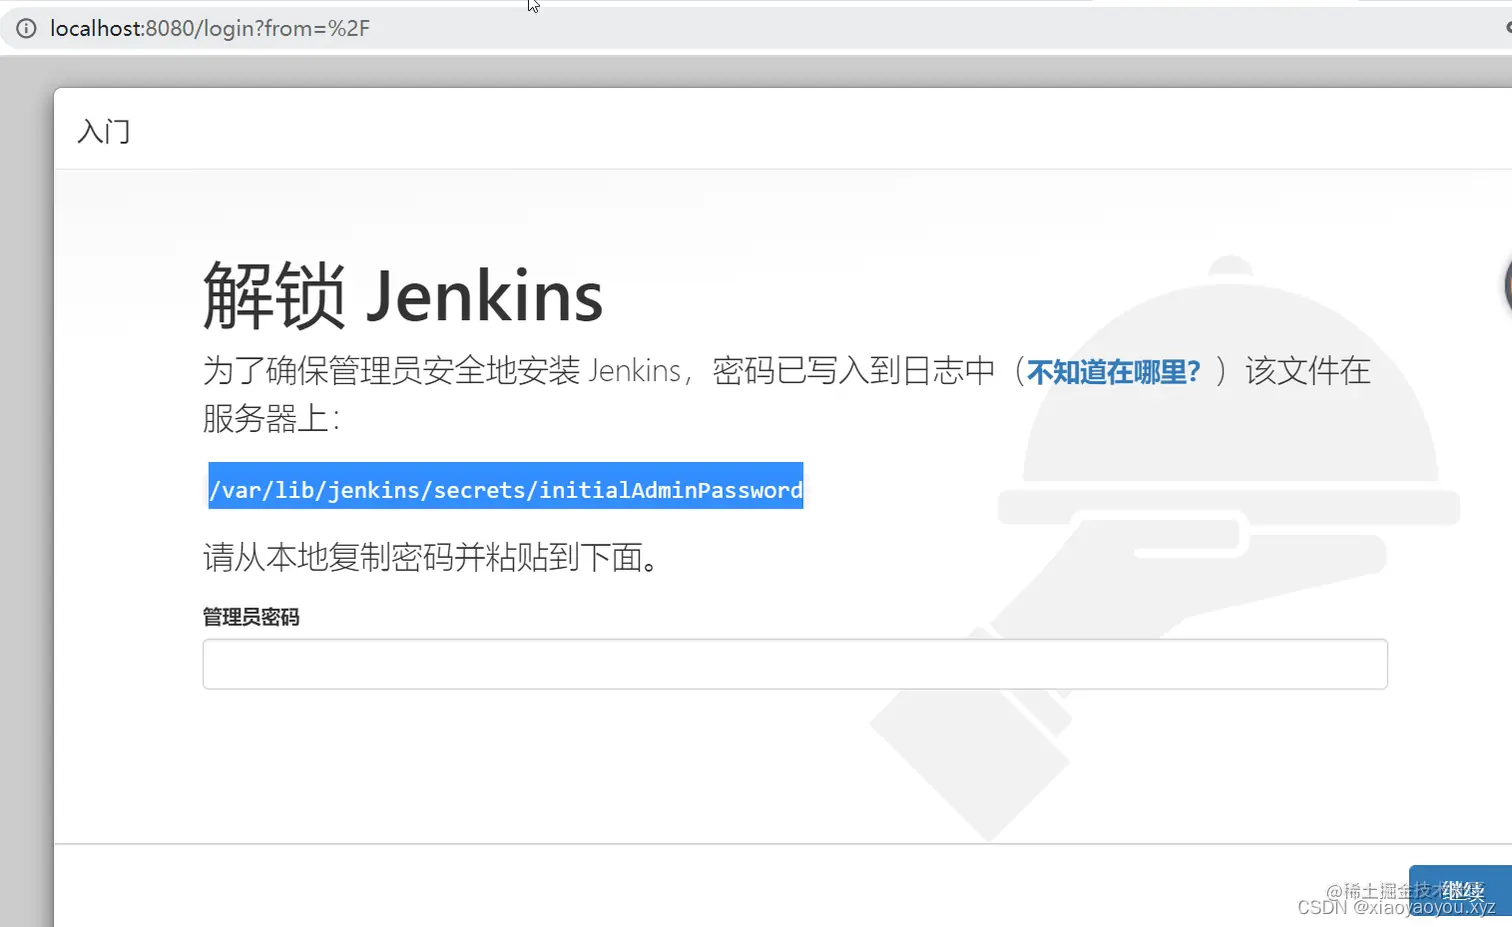
Task: Click inside the empty admin password box
Action: tap(795, 663)
